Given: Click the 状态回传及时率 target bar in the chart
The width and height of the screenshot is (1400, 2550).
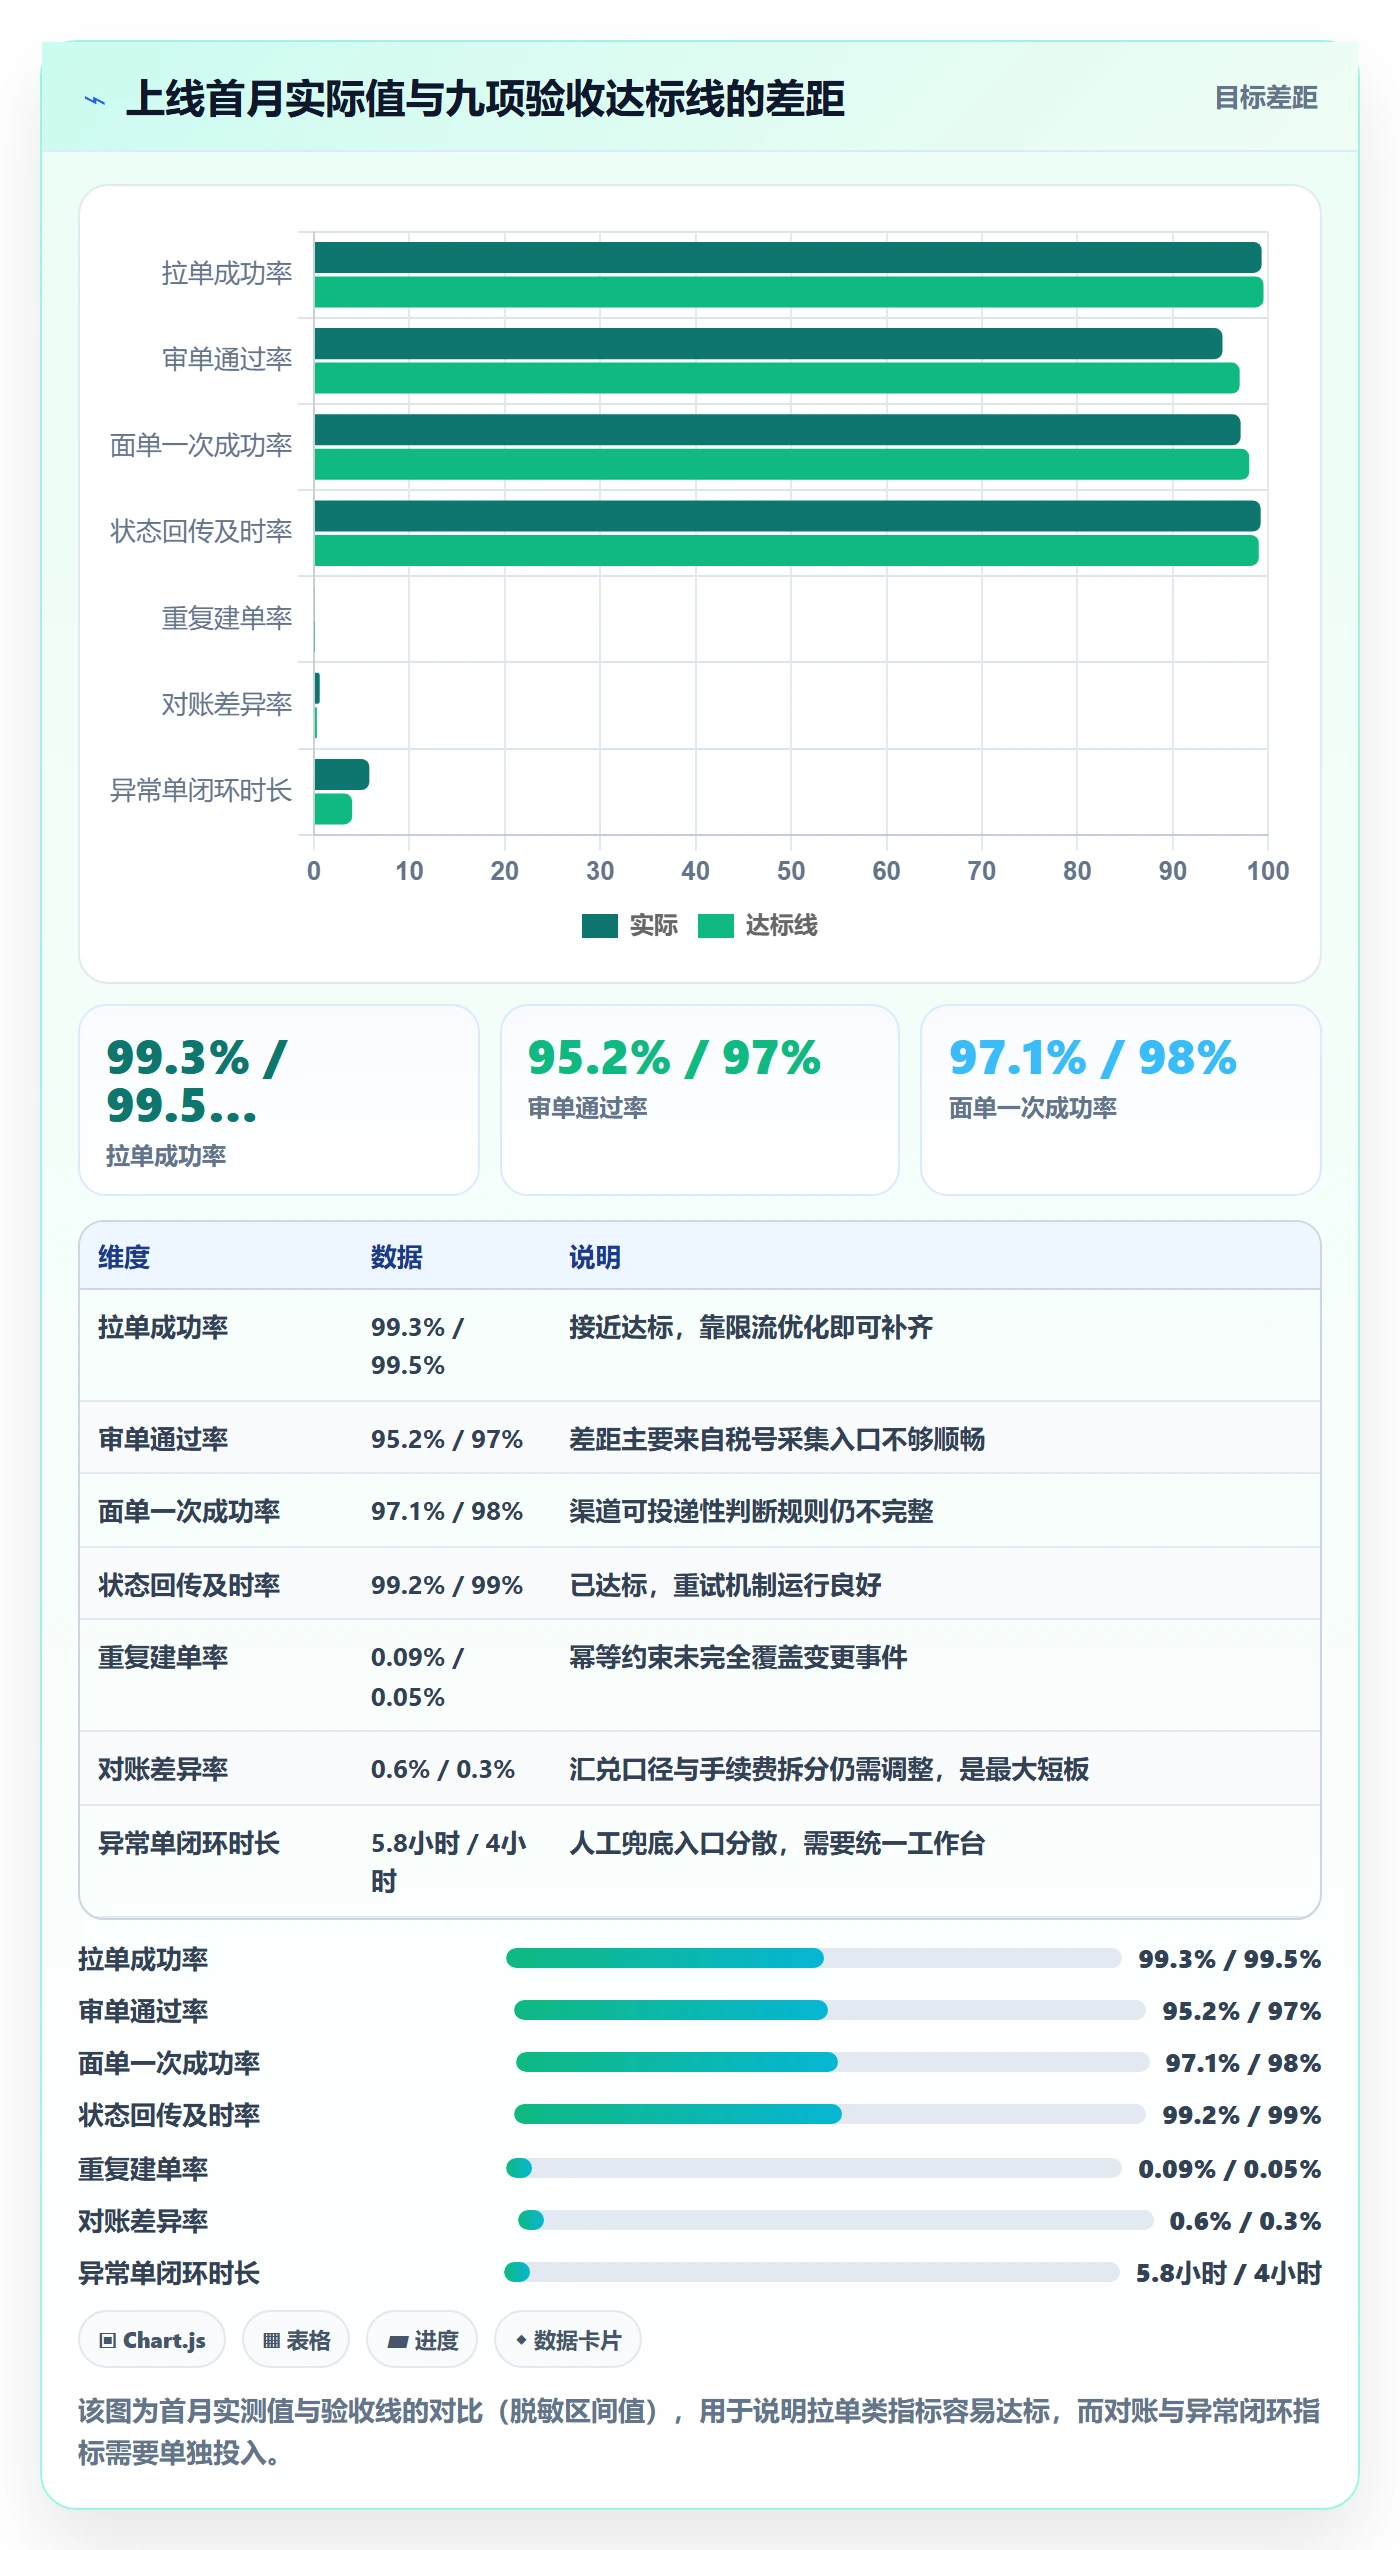Looking at the screenshot, I should point(786,551).
